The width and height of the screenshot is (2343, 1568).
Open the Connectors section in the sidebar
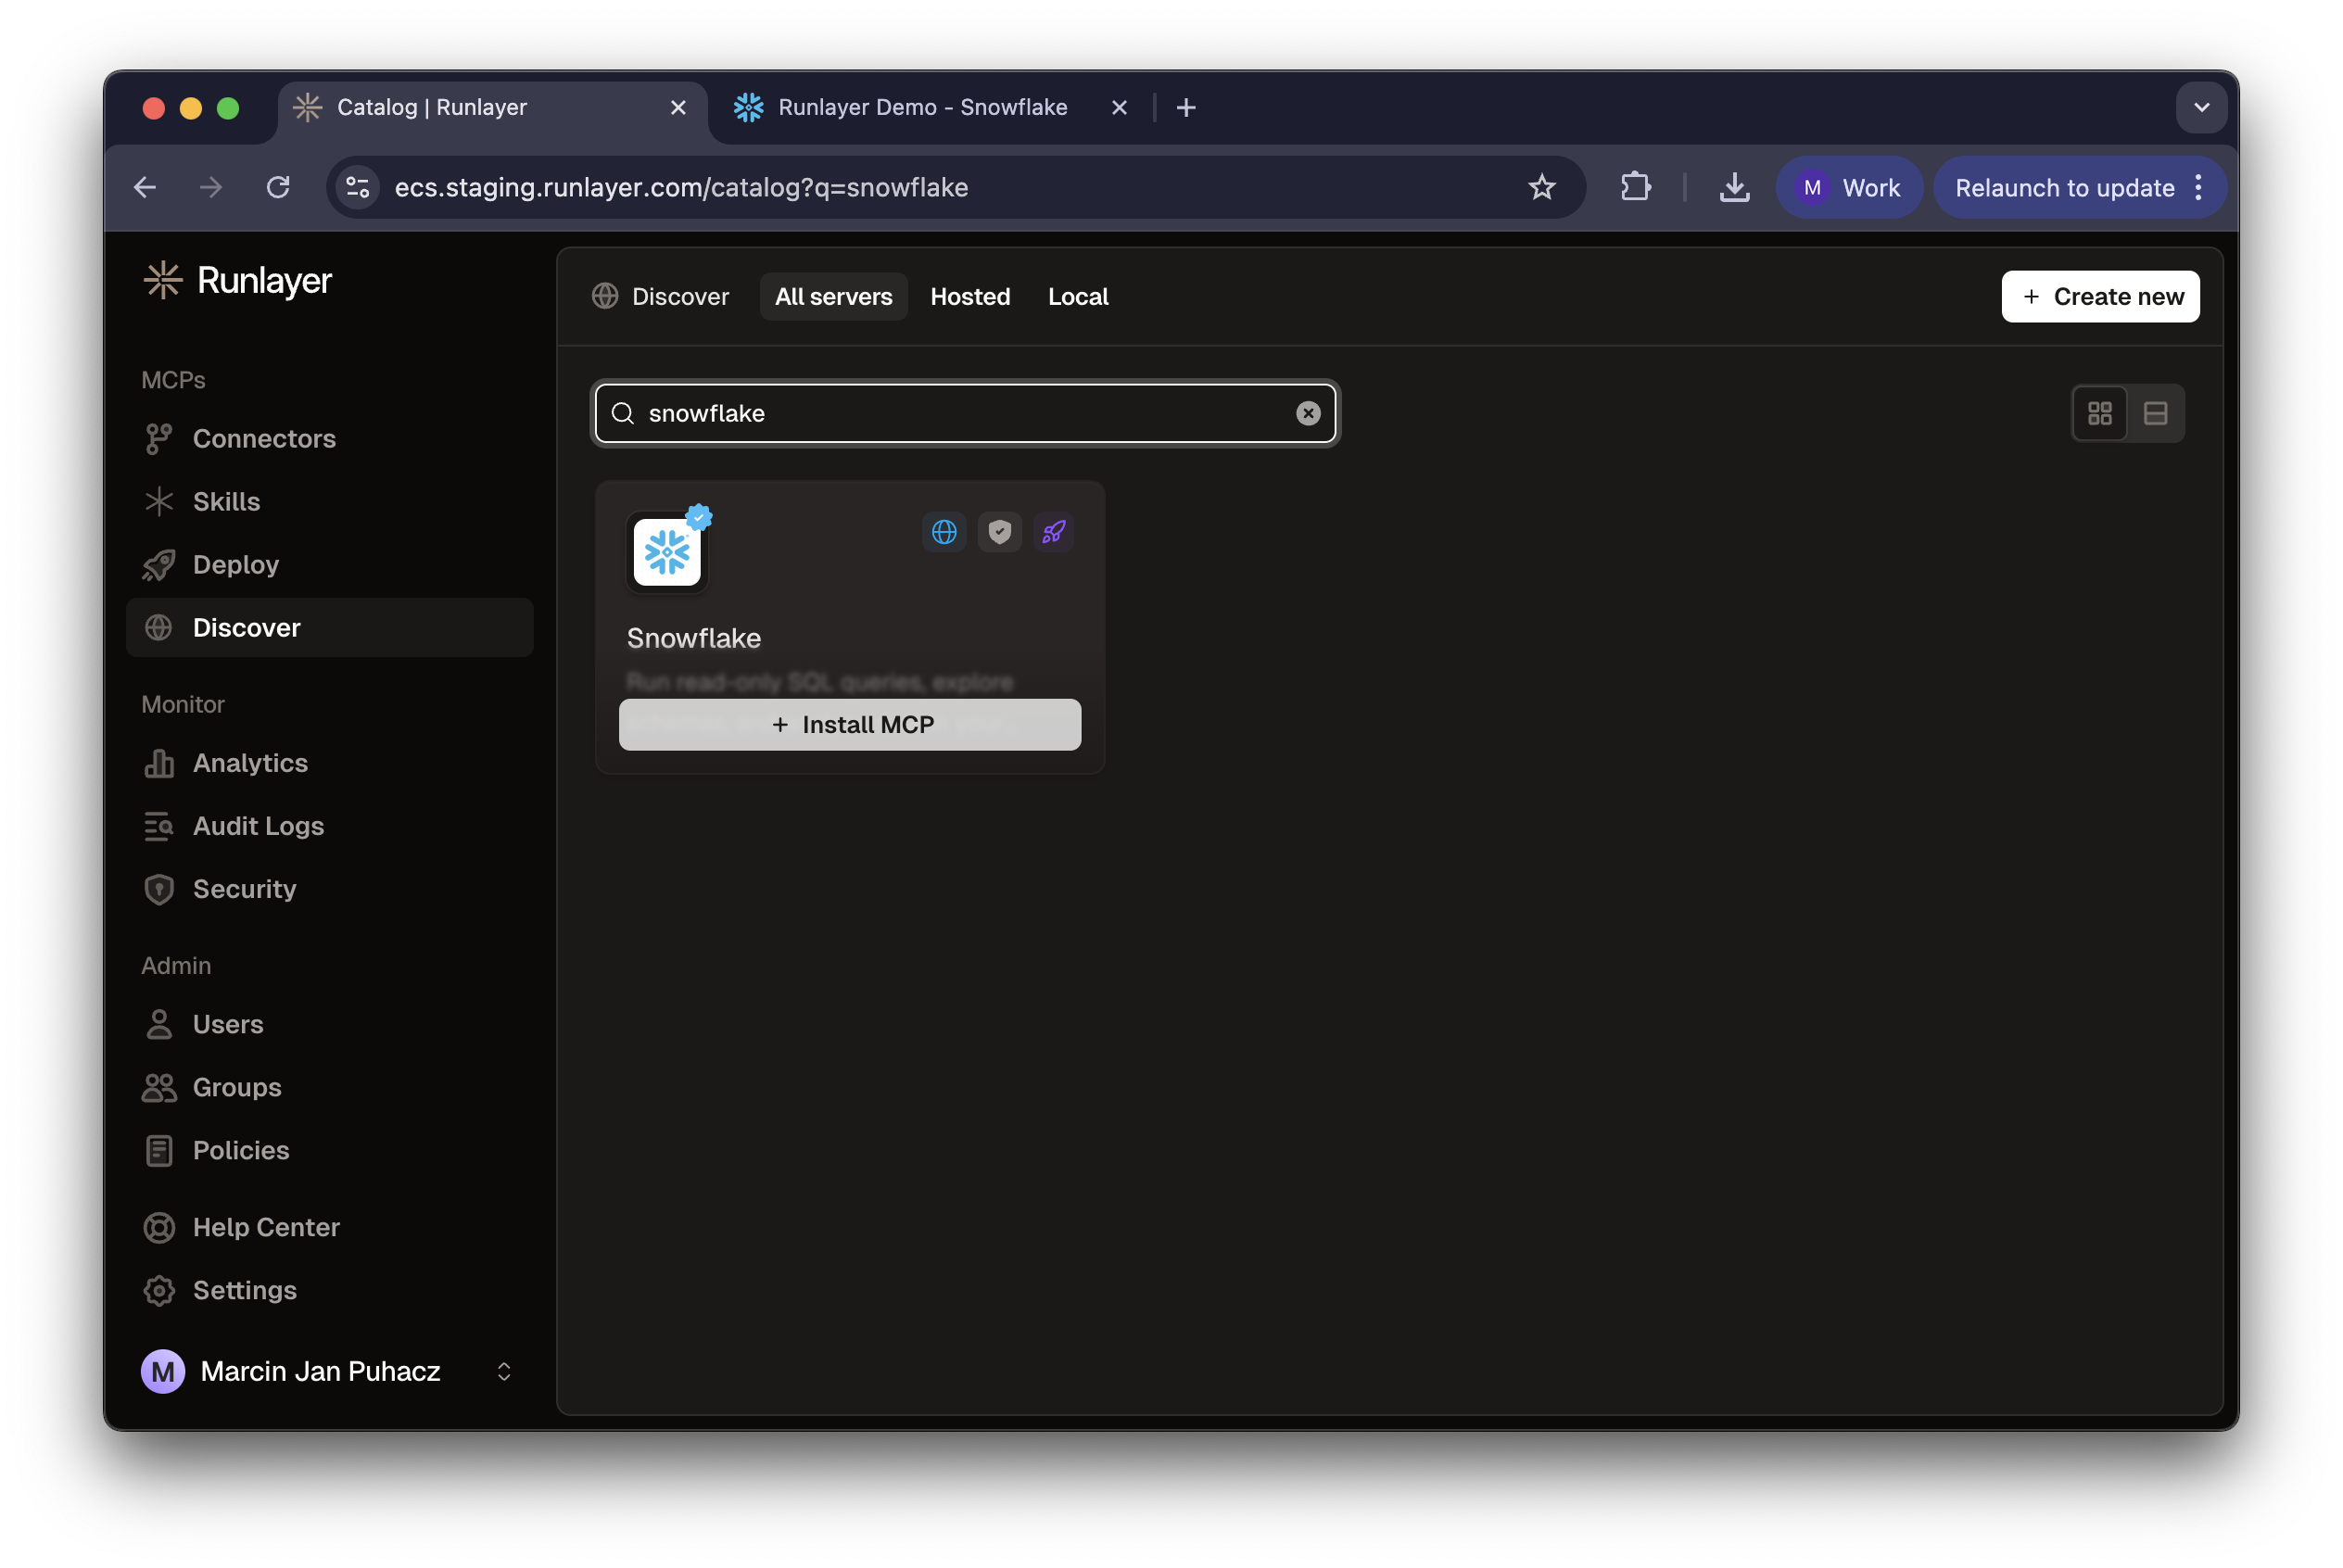point(264,438)
